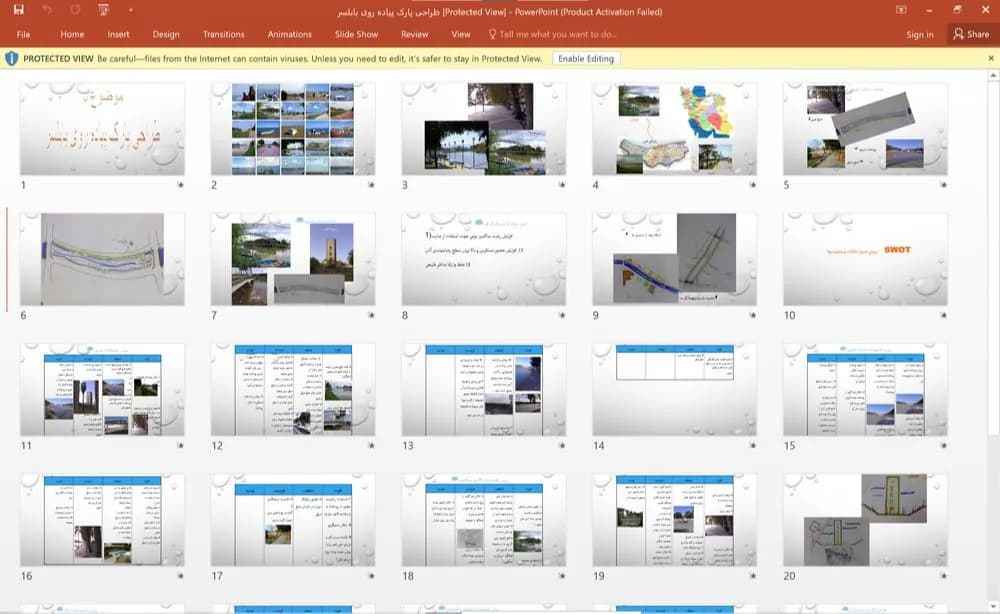Viewport: 1000px width, 614px height.
Task: Open the Review tab
Action: point(415,34)
